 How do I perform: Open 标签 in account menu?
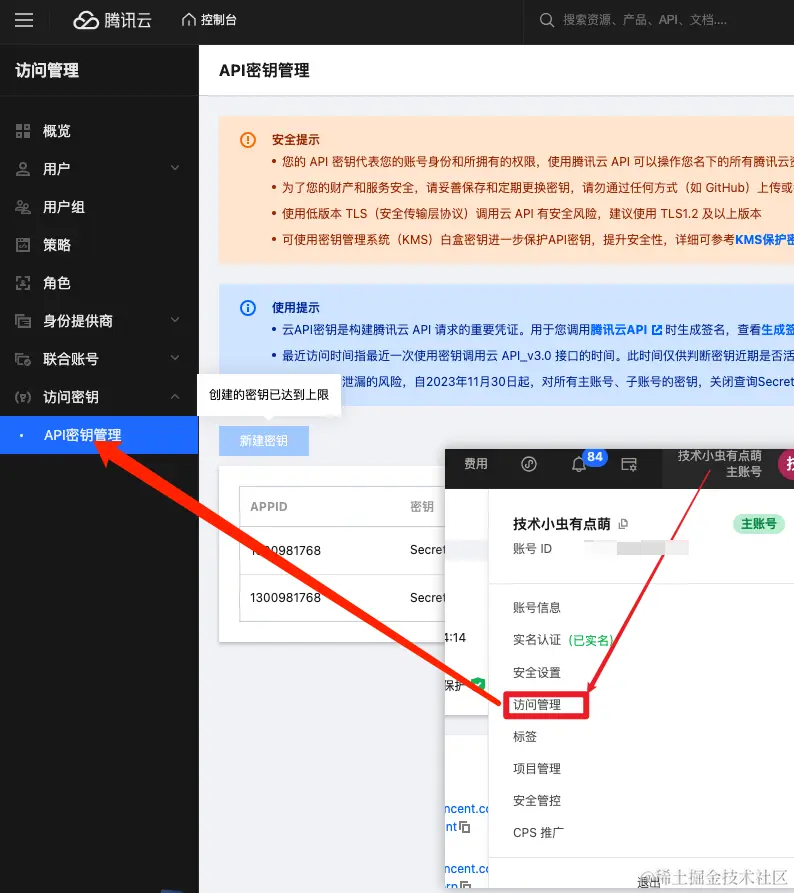525,736
